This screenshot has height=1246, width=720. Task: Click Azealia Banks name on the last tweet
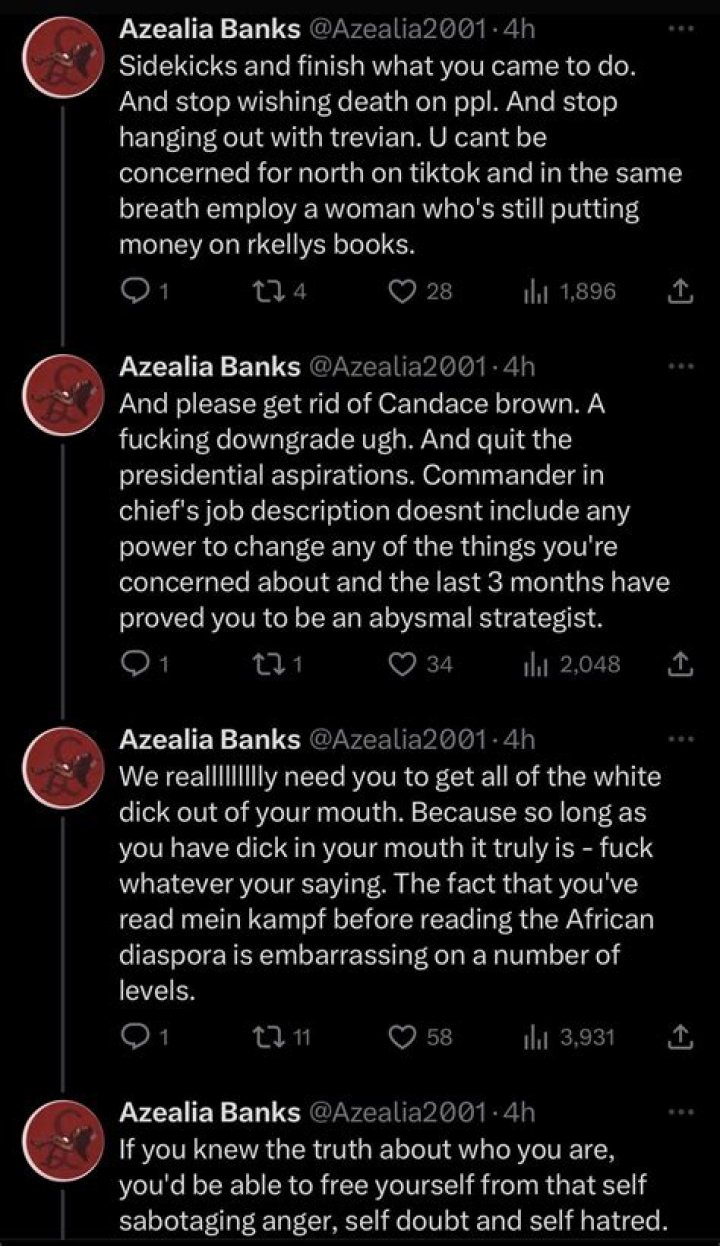[210, 1112]
